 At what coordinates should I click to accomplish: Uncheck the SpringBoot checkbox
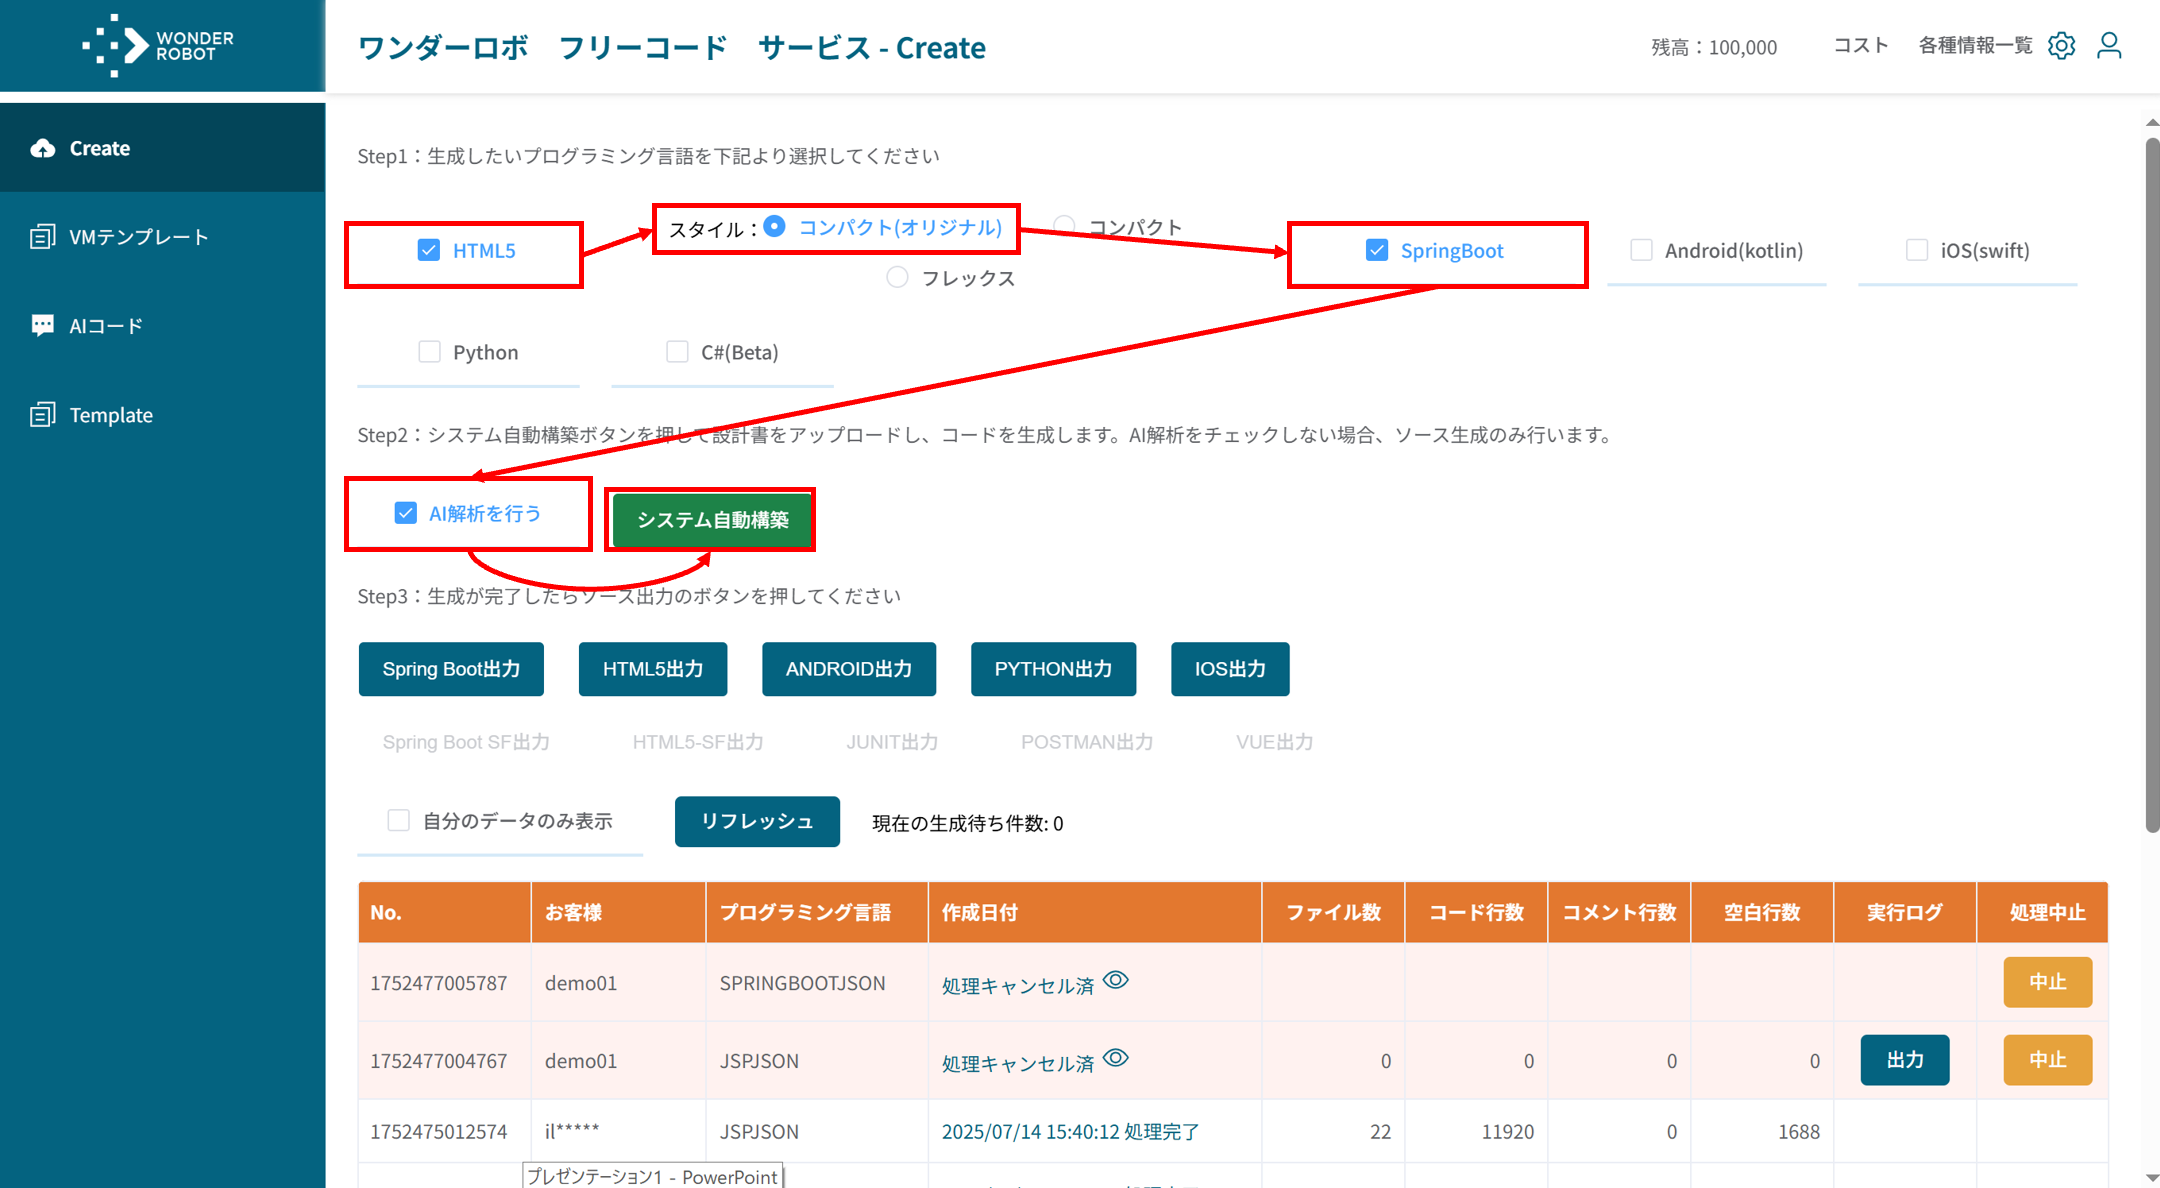pos(1376,250)
